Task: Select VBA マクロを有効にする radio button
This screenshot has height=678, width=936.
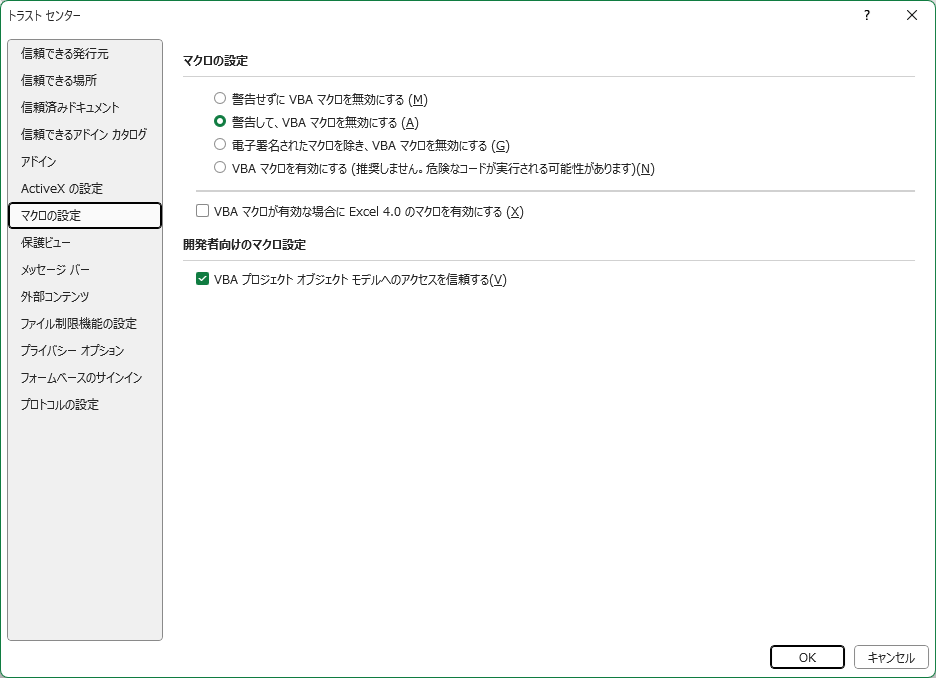Action: (220, 168)
